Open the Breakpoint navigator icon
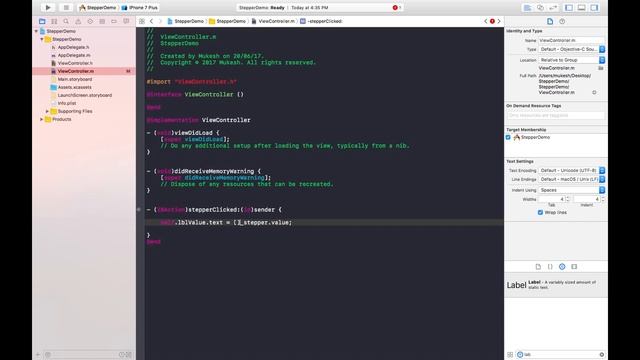Screen dimensions: 640x360 (x=114, y=21)
